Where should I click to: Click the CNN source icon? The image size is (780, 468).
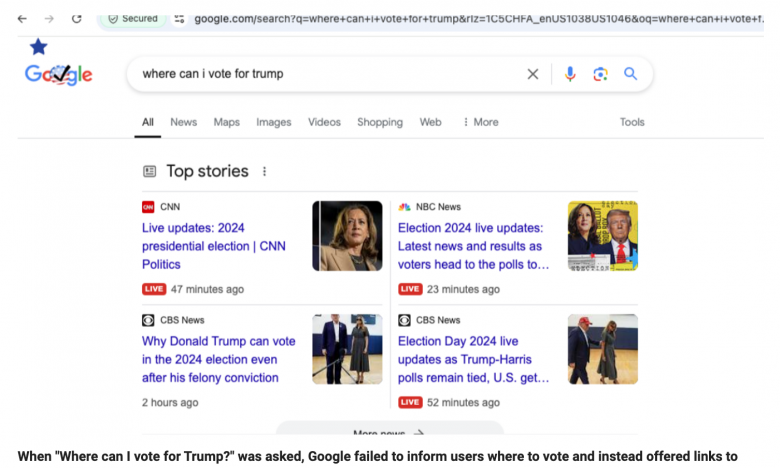pos(148,207)
